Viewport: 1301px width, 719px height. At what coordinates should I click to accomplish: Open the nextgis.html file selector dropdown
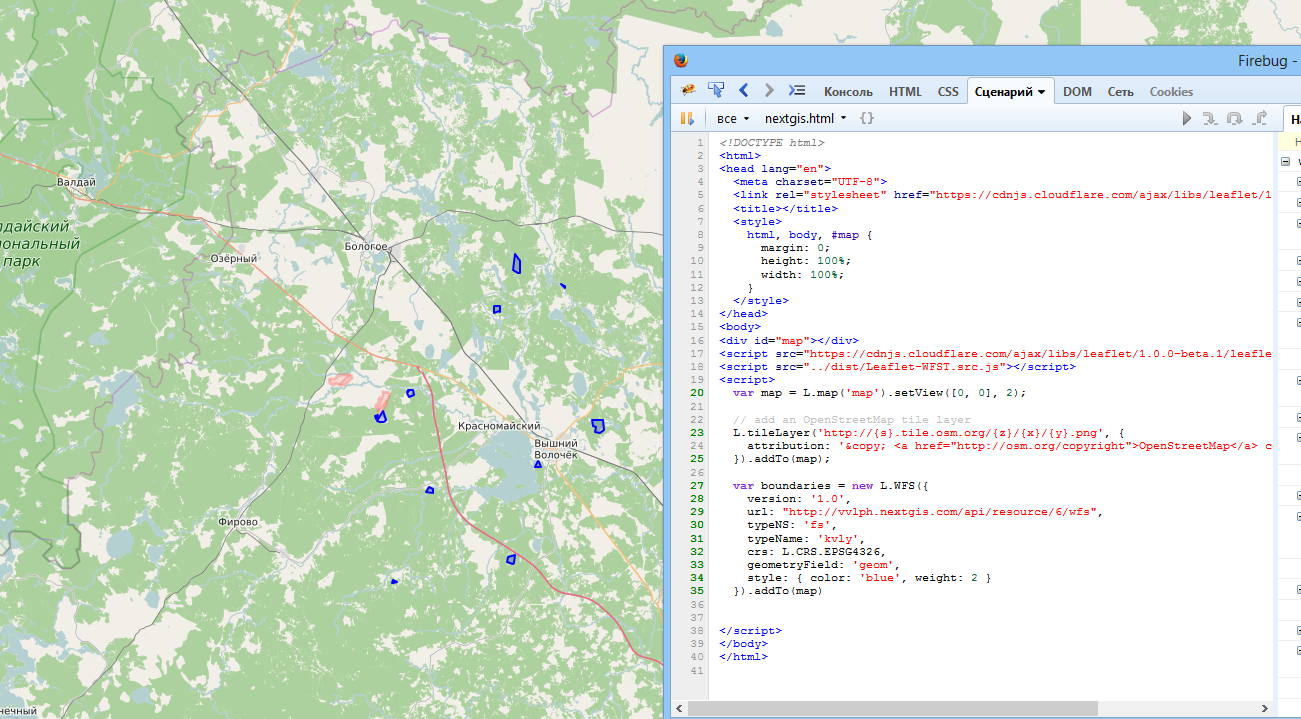[805, 118]
